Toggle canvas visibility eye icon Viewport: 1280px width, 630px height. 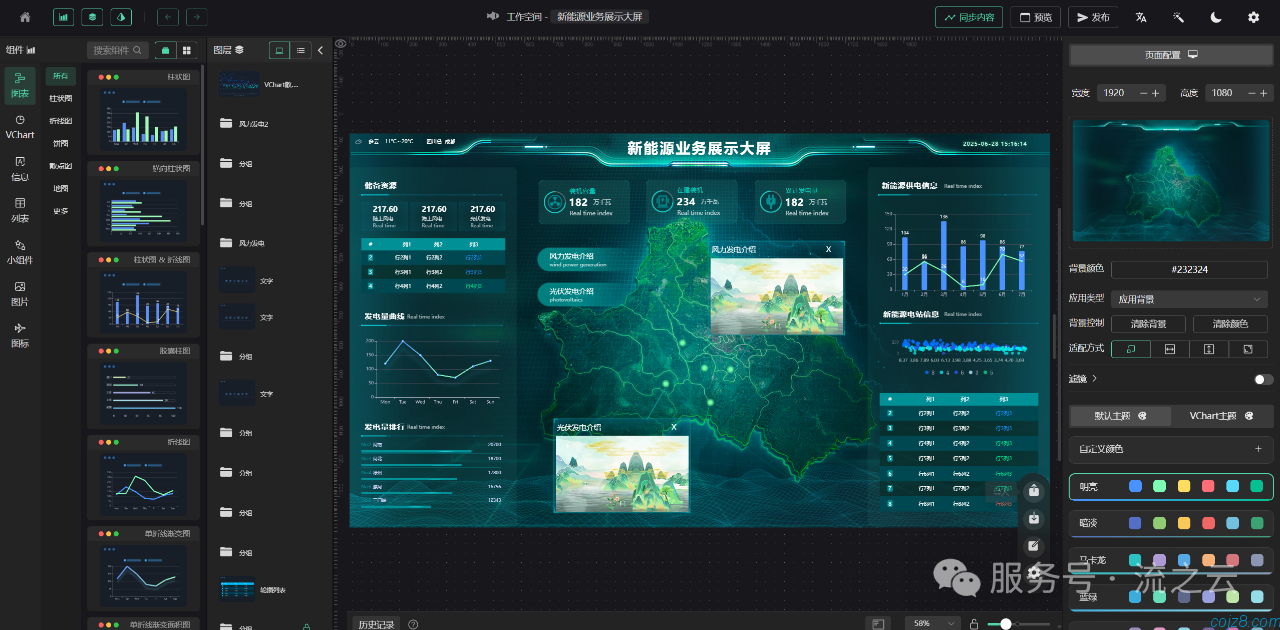(x=341, y=44)
